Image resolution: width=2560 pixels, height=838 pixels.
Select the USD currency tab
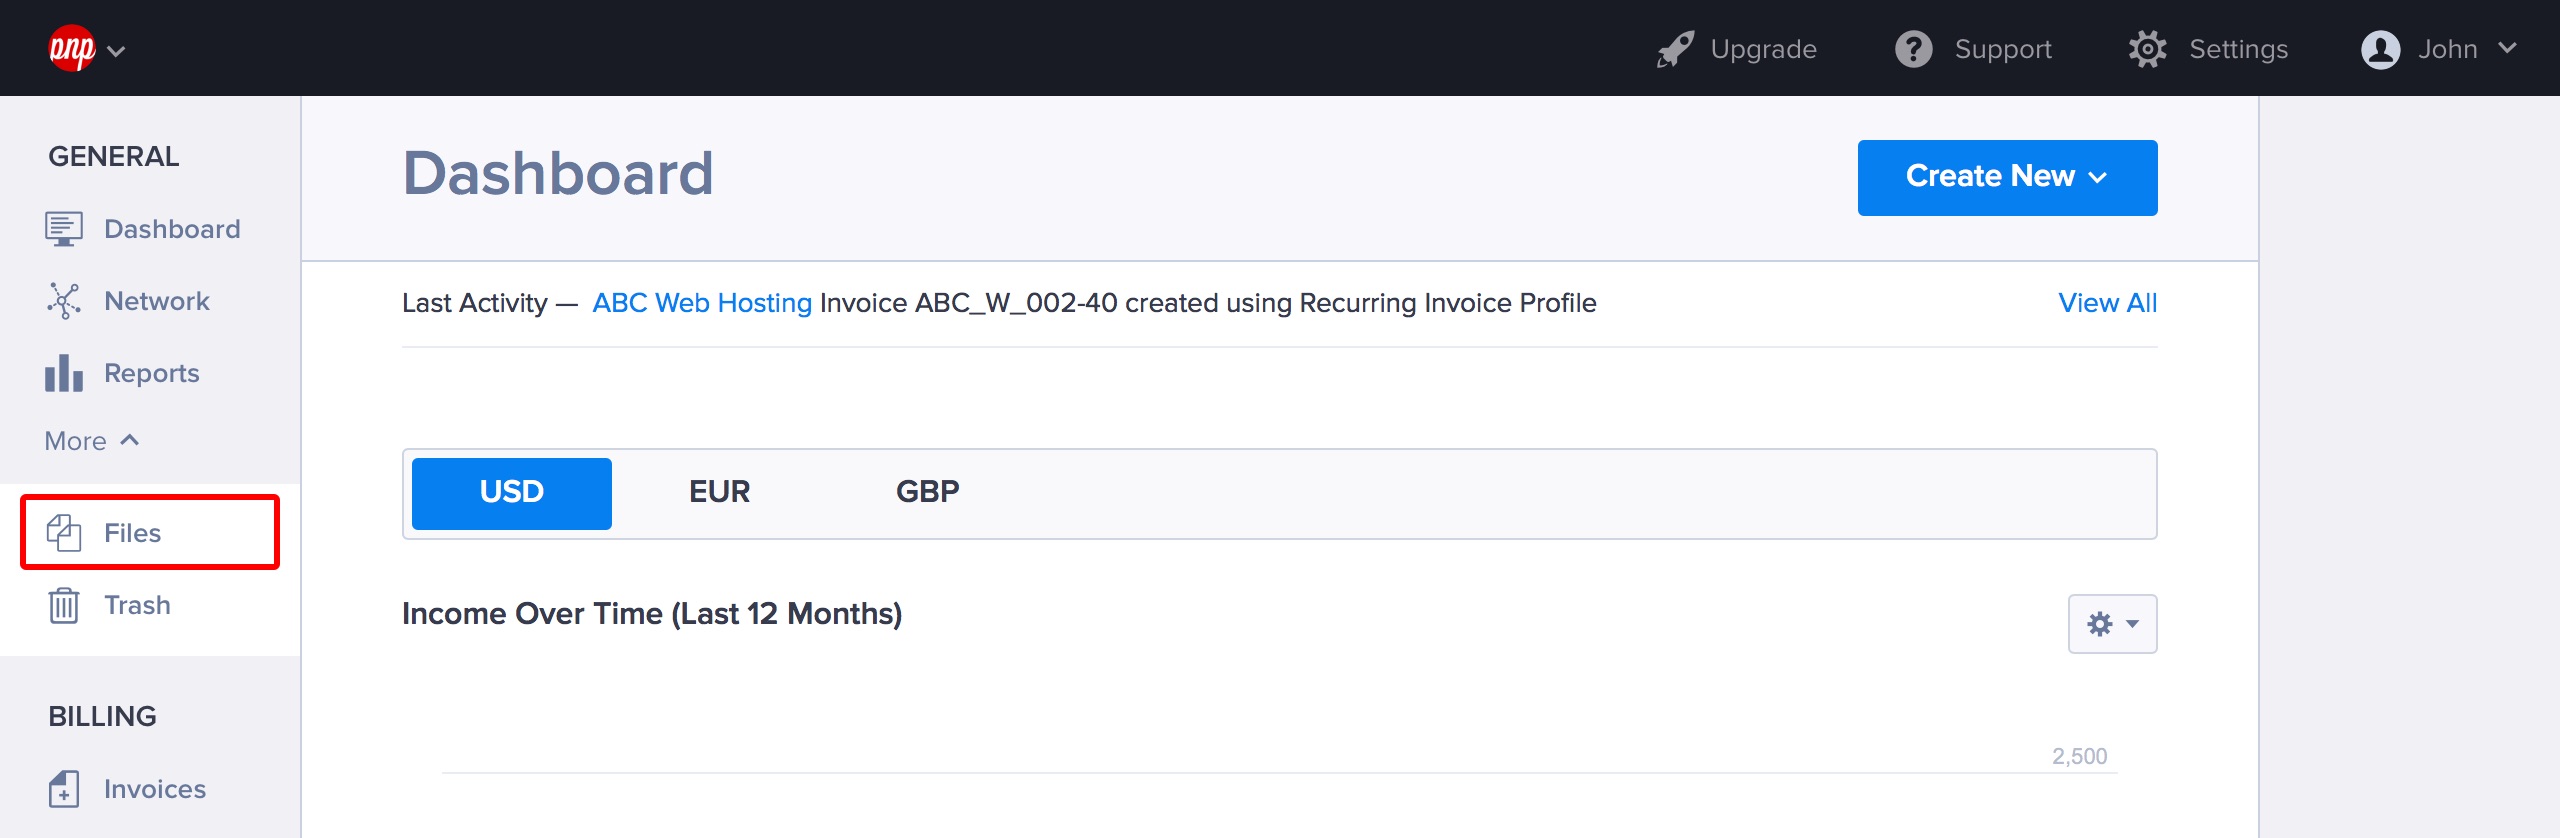(512, 492)
